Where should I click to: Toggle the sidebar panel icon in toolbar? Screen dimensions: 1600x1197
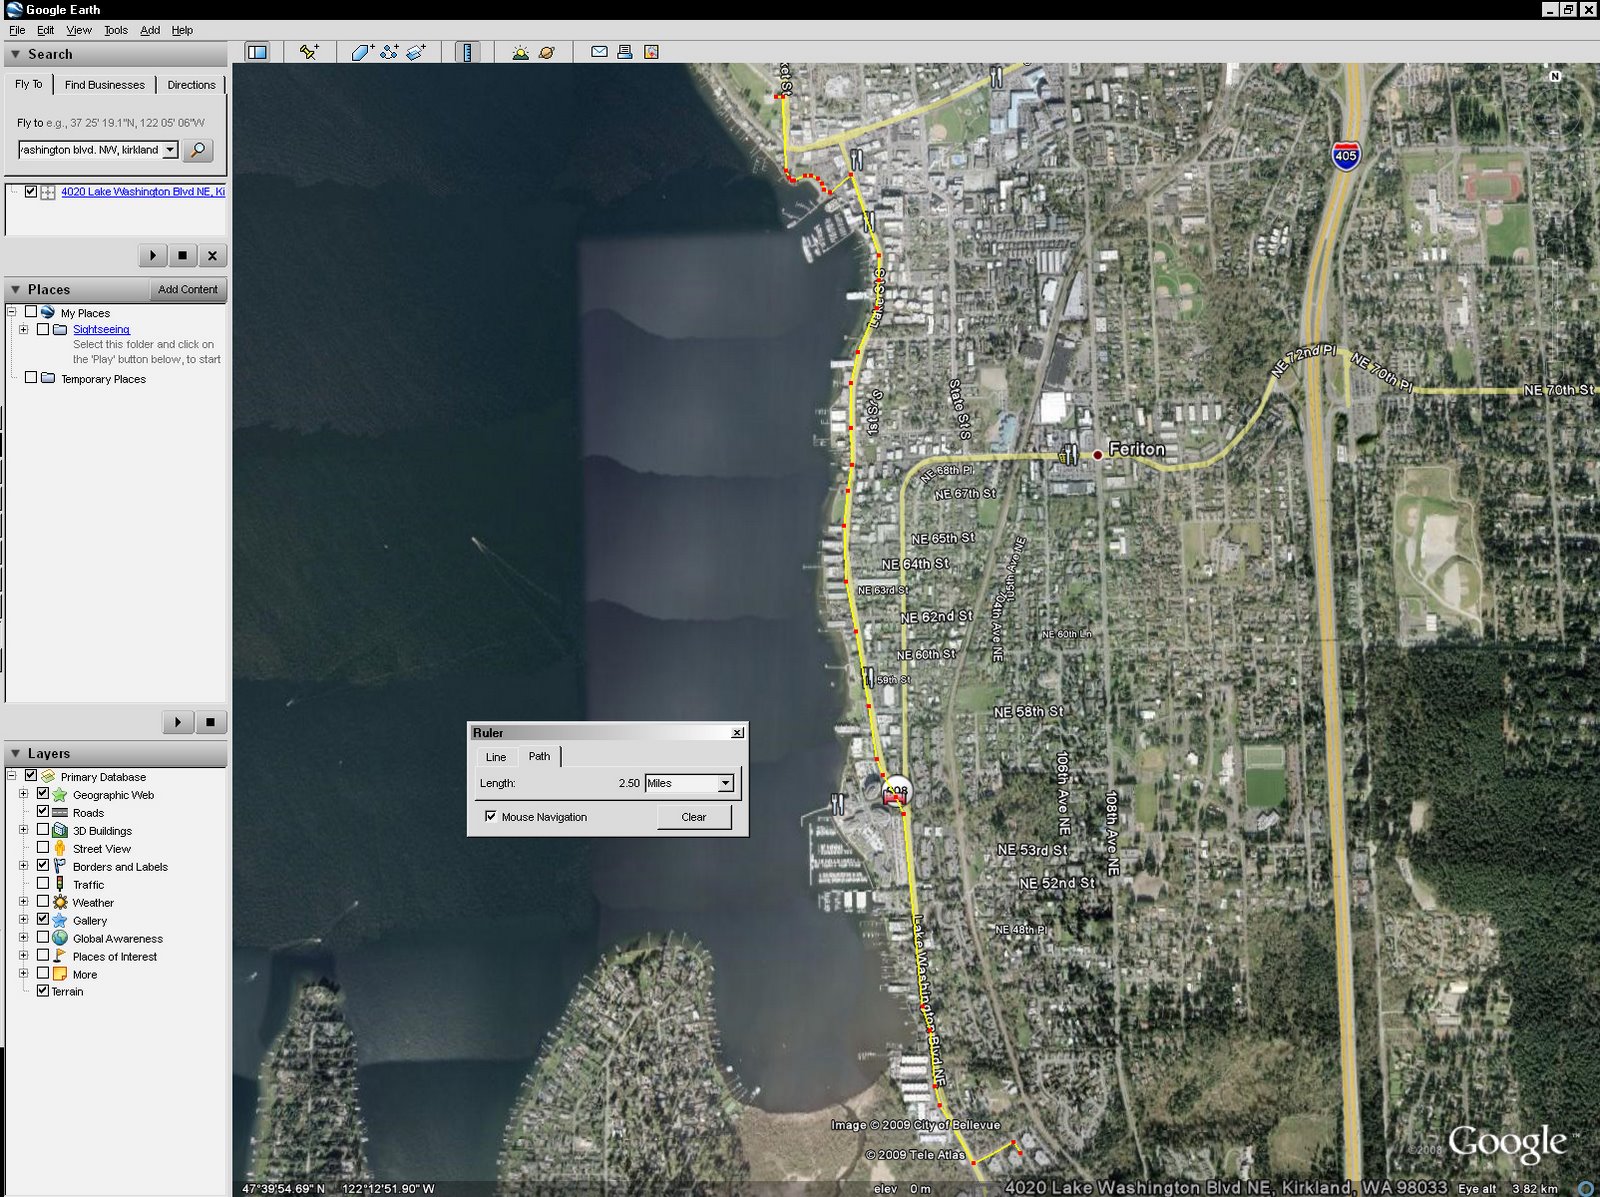pos(257,52)
